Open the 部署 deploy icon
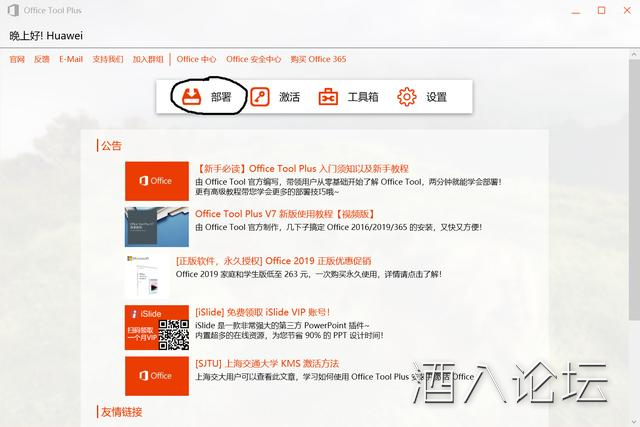Image resolution: width=640 pixels, height=427 pixels. click(191, 97)
